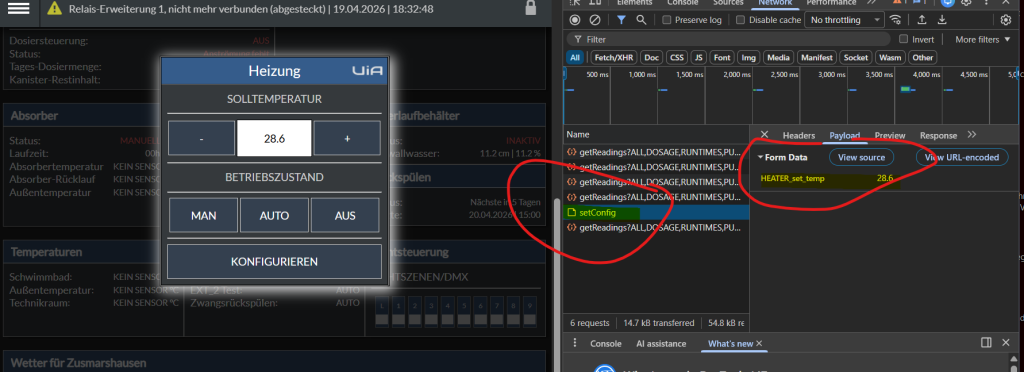Open the Response tab
This screenshot has width=1024, height=372.
pos(938,136)
